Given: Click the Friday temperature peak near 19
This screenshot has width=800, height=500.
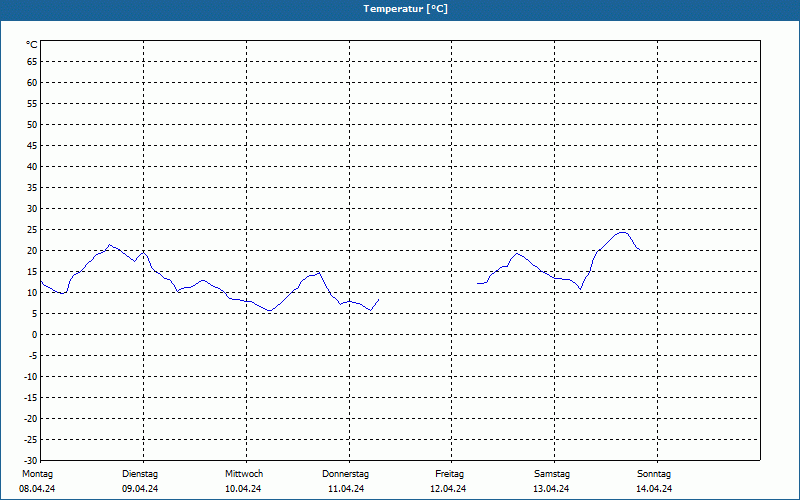Looking at the screenshot, I should pyautogui.click(x=517, y=253).
